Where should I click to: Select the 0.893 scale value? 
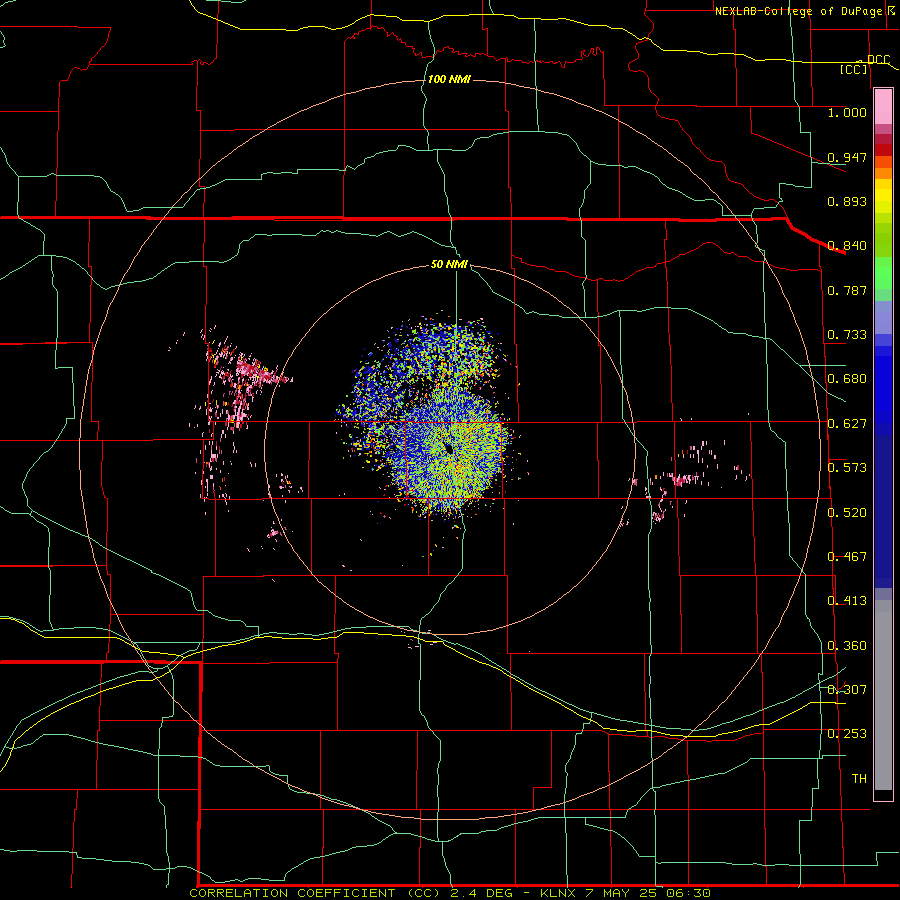click(847, 201)
